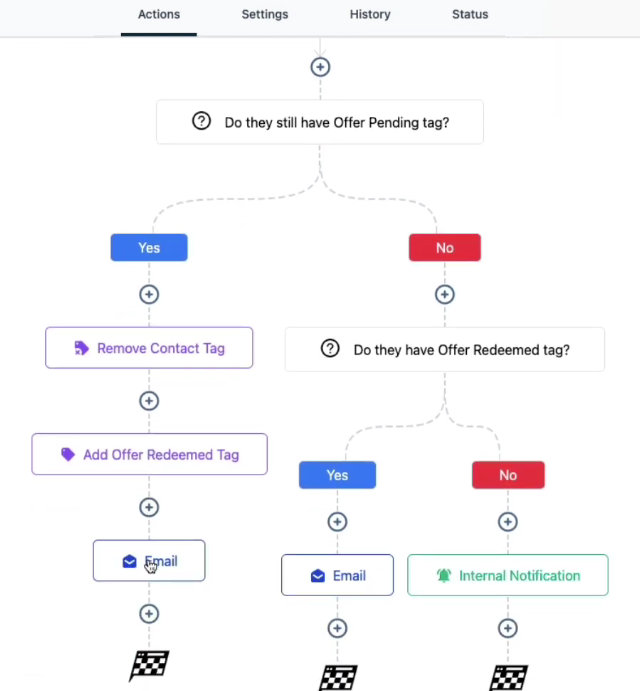The height and width of the screenshot is (691, 640).
Task: Click finish flag under Internal Notification branch
Action: click(x=508, y=677)
